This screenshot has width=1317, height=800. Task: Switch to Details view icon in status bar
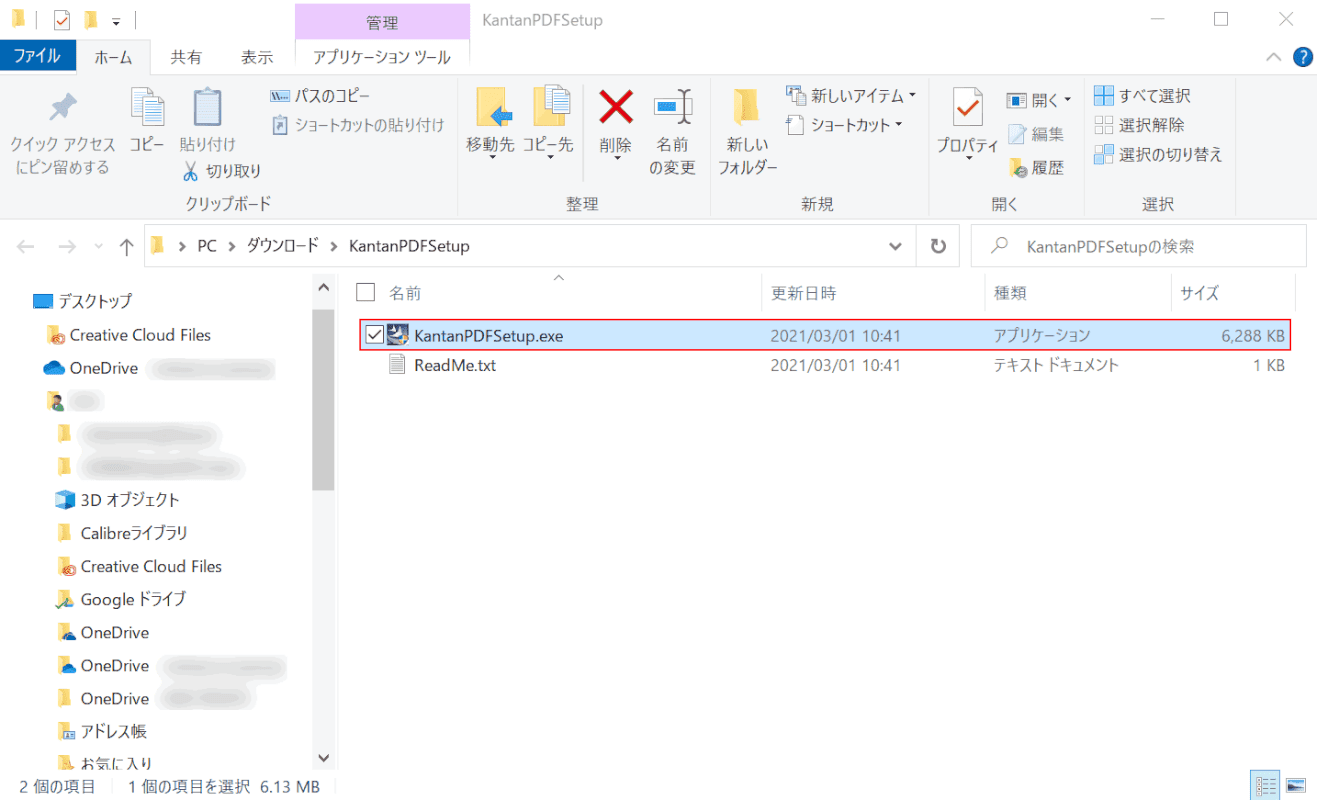pyautogui.click(x=1266, y=786)
